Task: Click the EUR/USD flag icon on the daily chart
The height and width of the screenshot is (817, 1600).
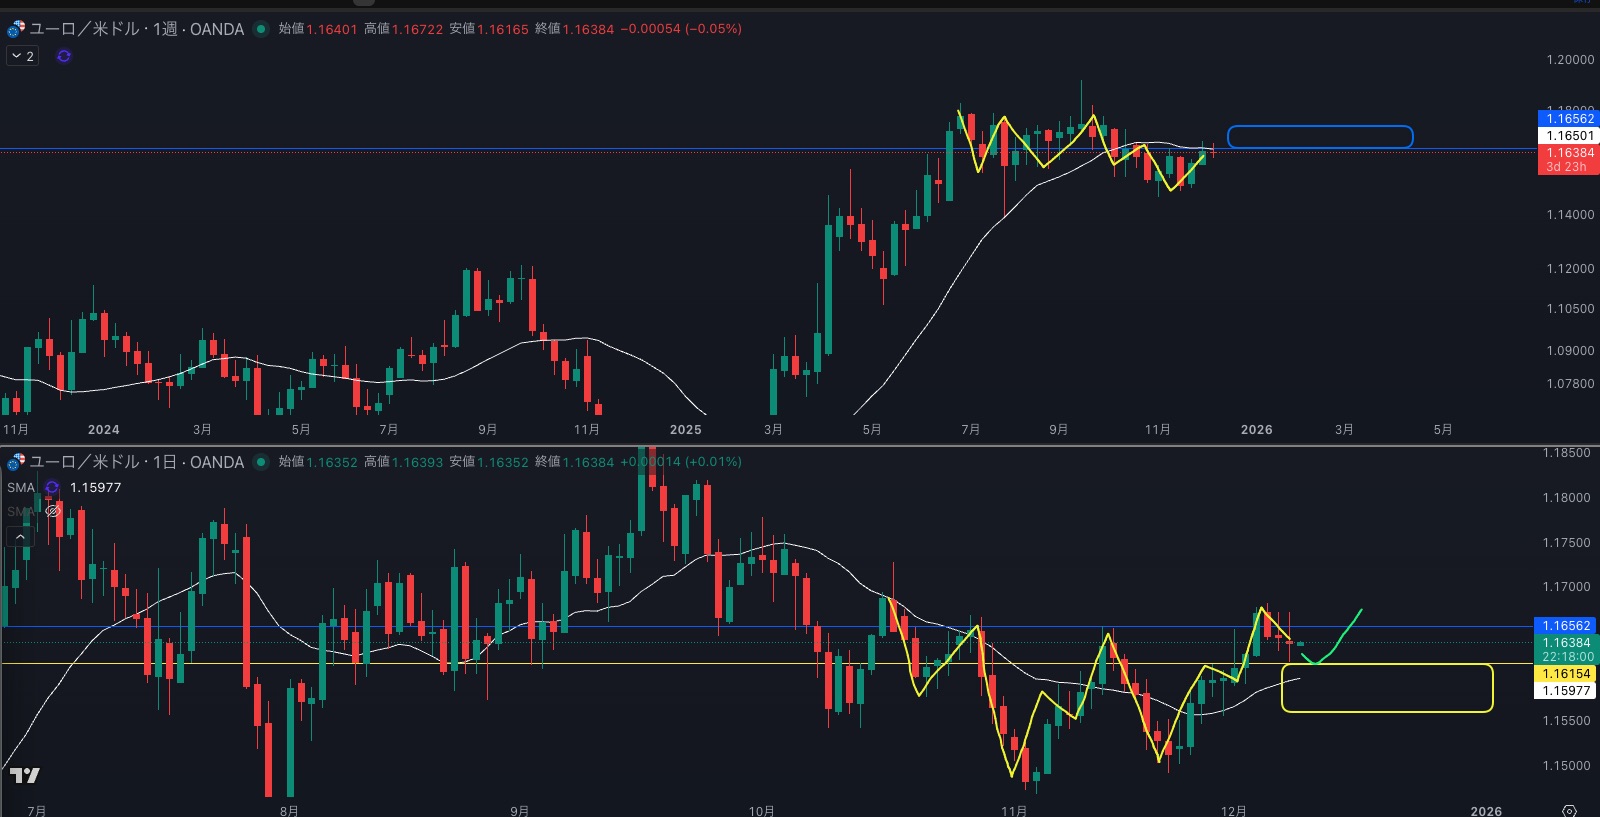Action: point(16,462)
